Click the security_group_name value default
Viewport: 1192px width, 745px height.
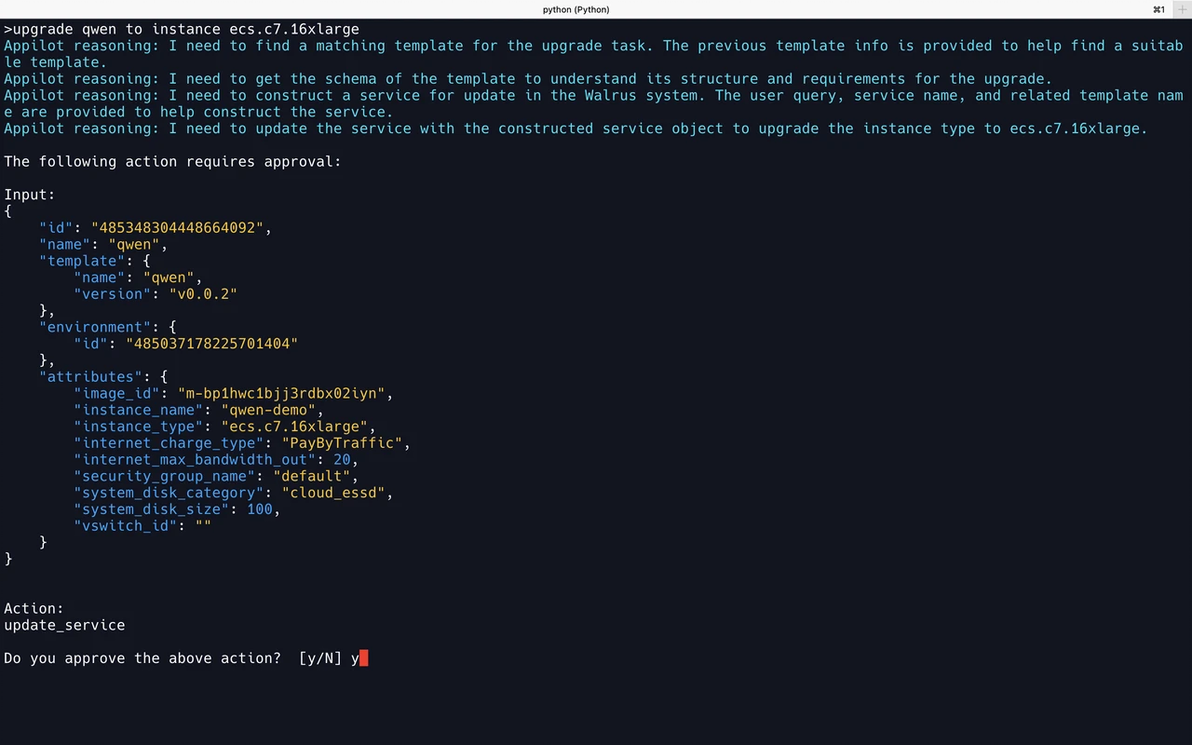coord(312,476)
